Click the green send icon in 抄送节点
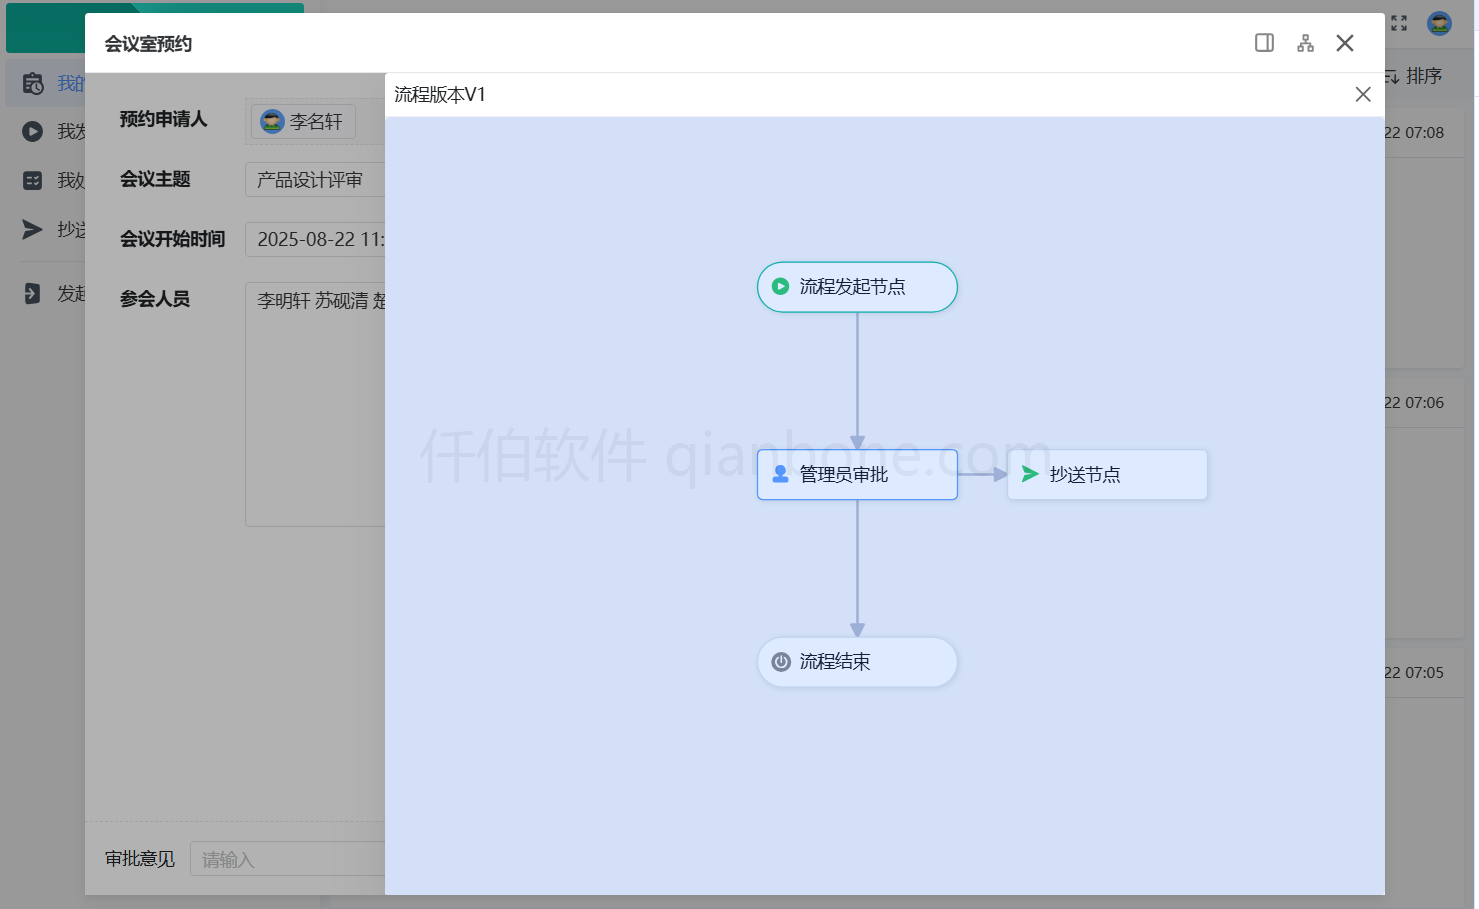This screenshot has width=1479, height=909. (1029, 474)
